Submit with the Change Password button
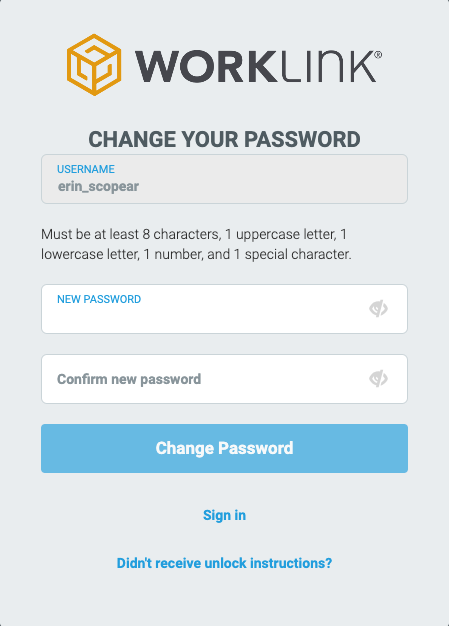 tap(224, 448)
